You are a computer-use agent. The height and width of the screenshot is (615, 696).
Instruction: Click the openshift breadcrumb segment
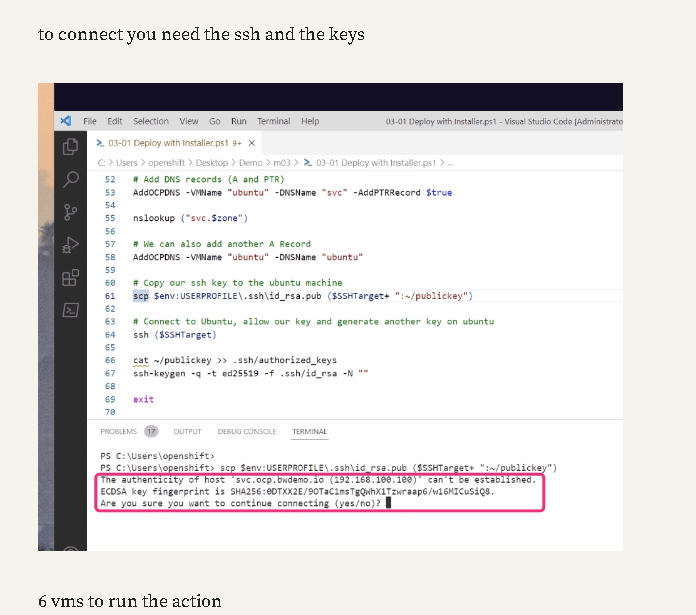pos(166,163)
